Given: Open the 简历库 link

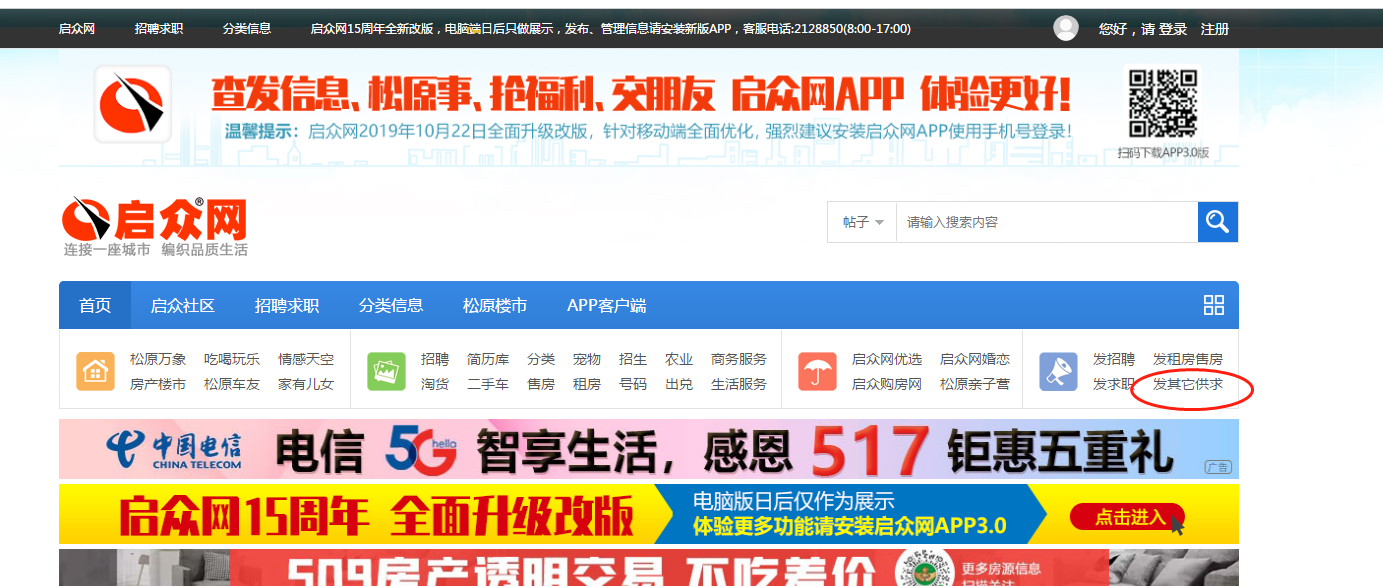Looking at the screenshot, I should 488,359.
